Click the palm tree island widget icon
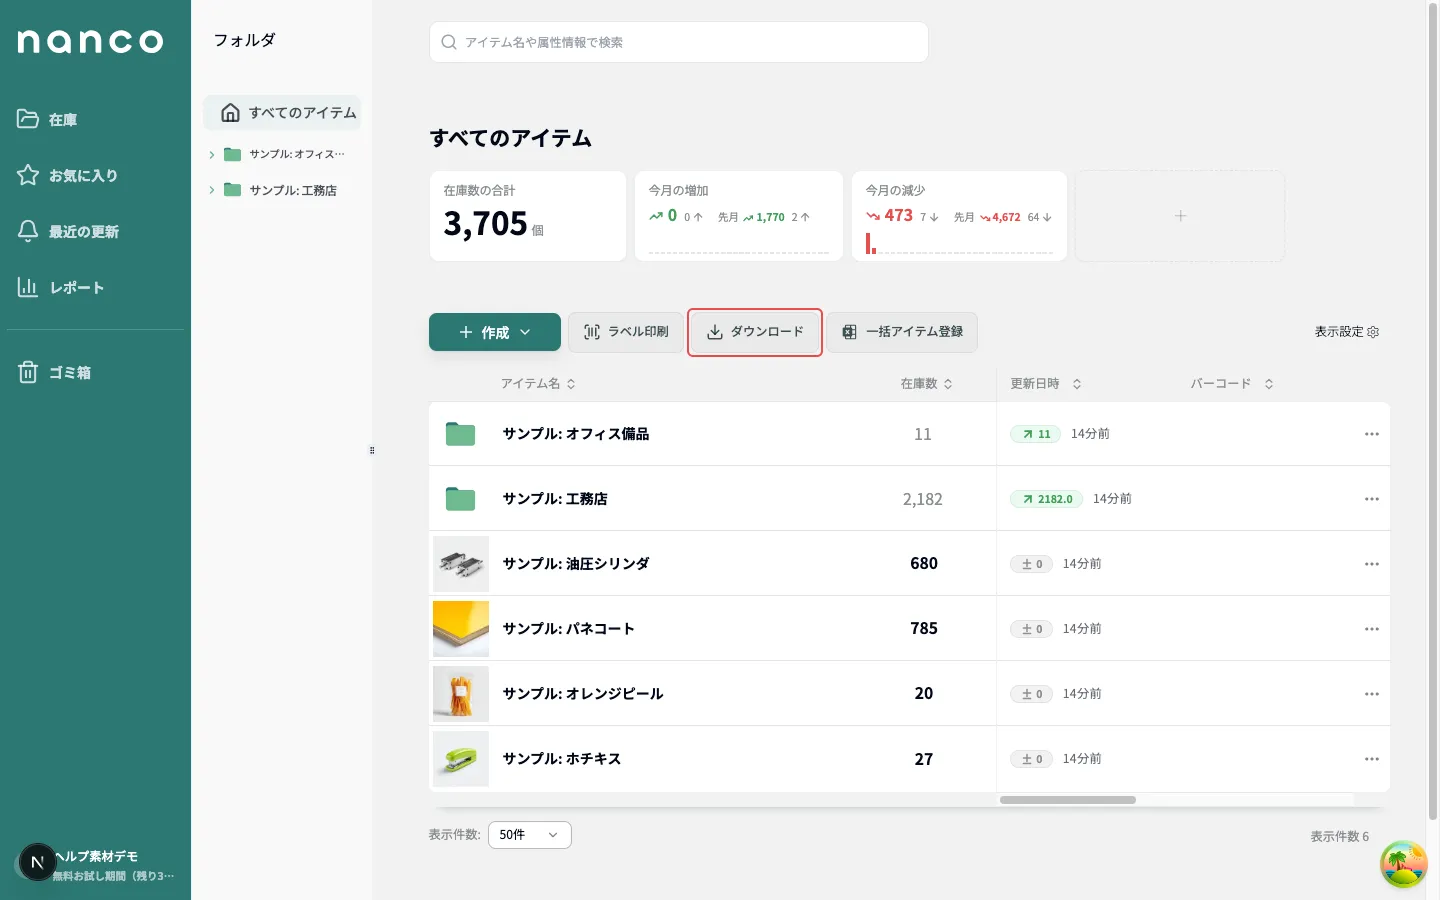Screen dimensions: 1440x900 tap(1404, 864)
